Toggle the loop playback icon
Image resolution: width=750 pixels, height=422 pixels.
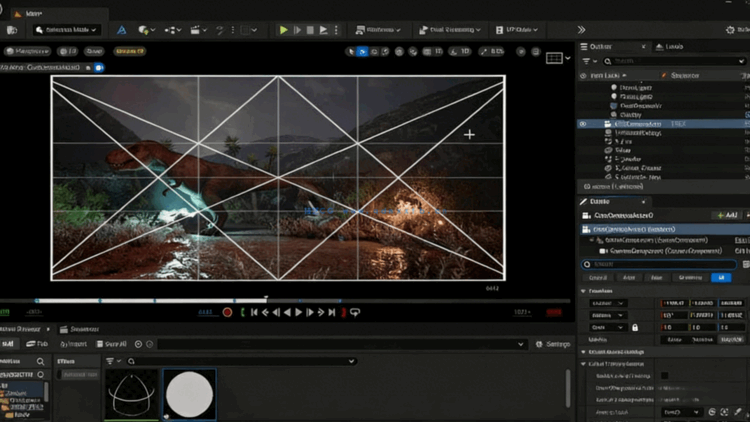coord(355,312)
